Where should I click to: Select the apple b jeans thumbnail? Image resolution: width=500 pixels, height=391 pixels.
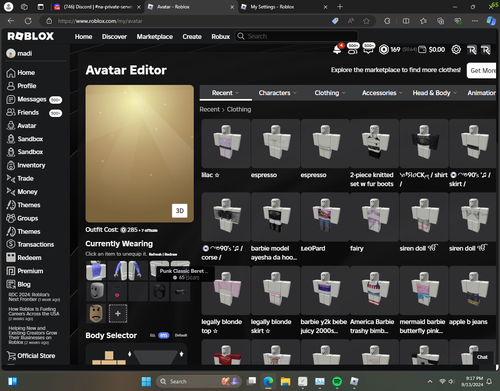point(473,290)
